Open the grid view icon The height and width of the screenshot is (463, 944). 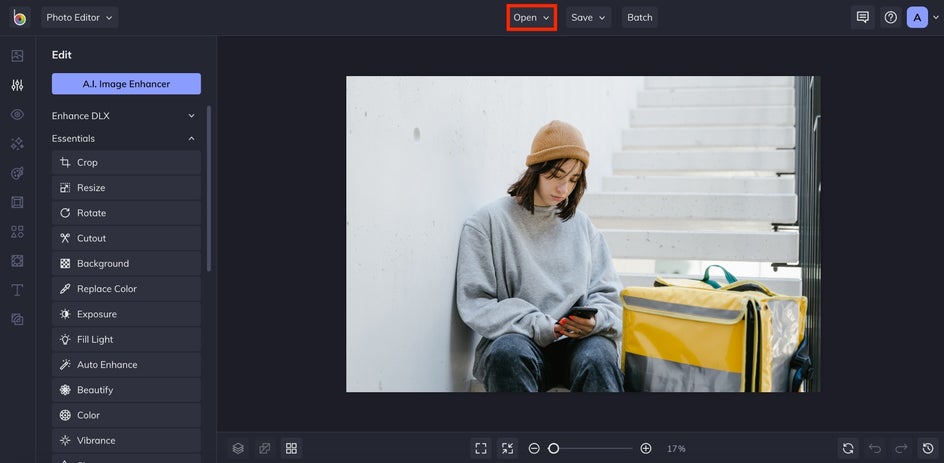(291, 448)
